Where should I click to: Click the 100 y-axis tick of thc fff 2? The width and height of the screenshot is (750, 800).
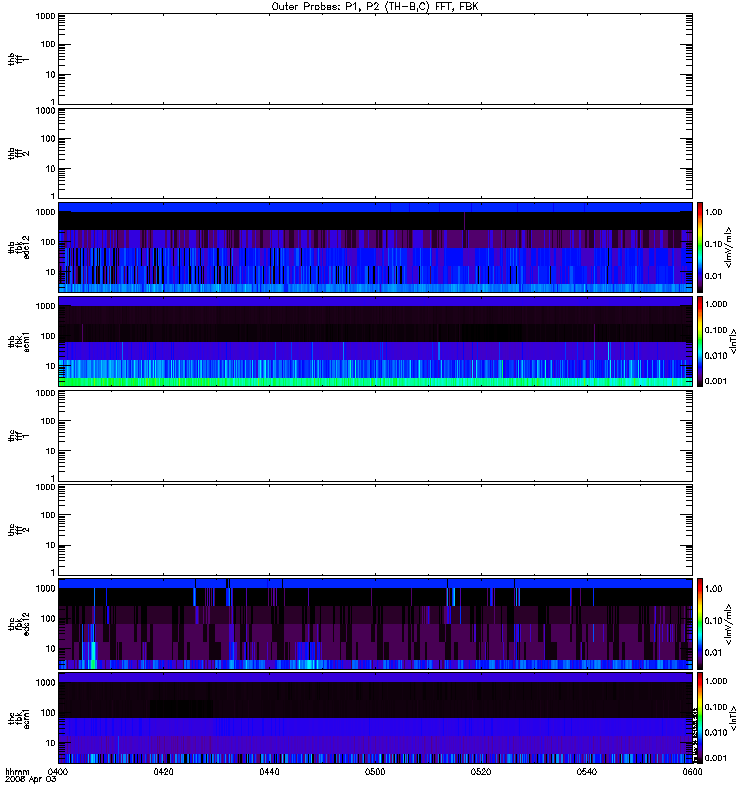[48, 515]
